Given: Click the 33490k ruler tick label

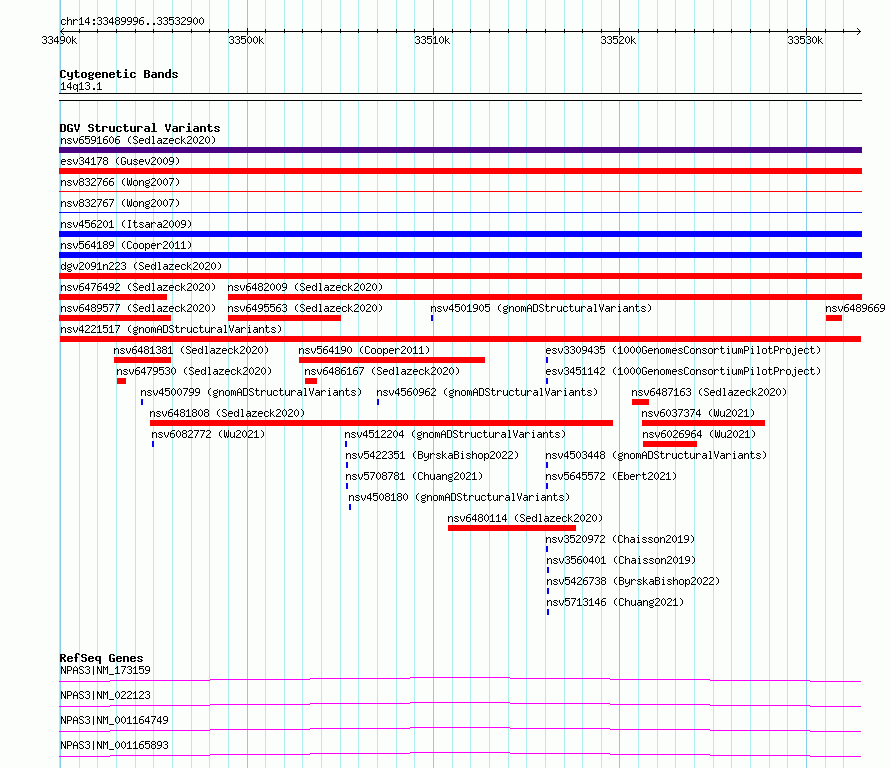Looking at the screenshot, I should coord(60,40).
